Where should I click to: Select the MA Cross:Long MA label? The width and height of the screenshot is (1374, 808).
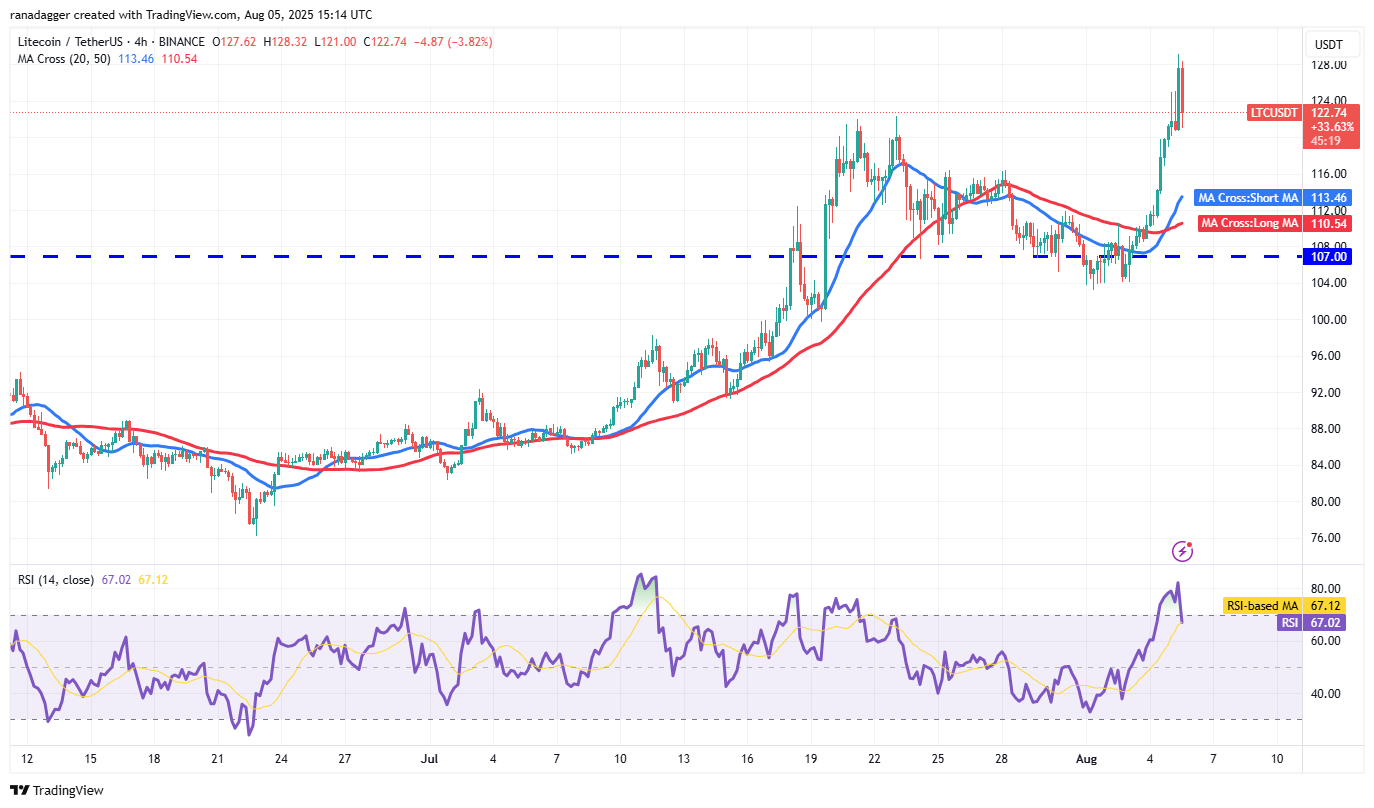[x=1249, y=223]
